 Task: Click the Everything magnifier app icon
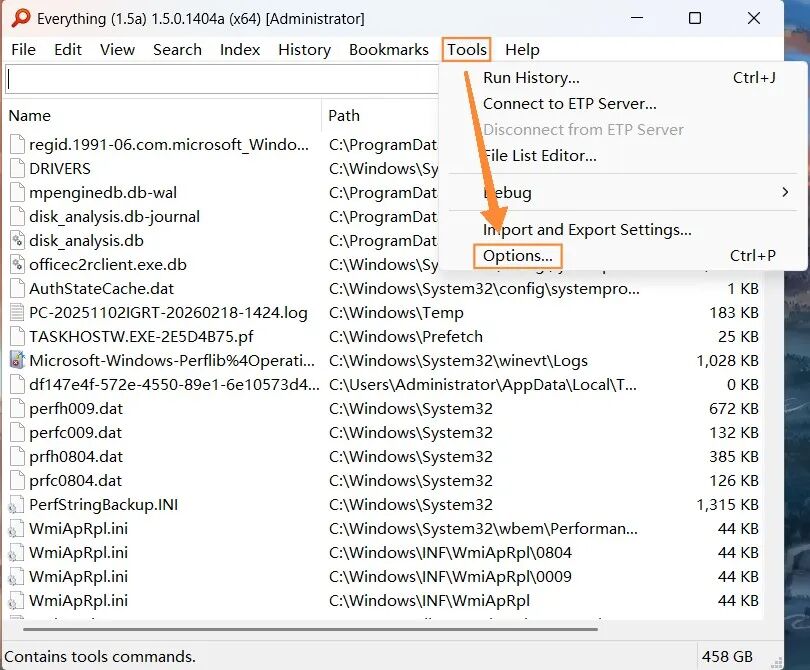click(21, 19)
